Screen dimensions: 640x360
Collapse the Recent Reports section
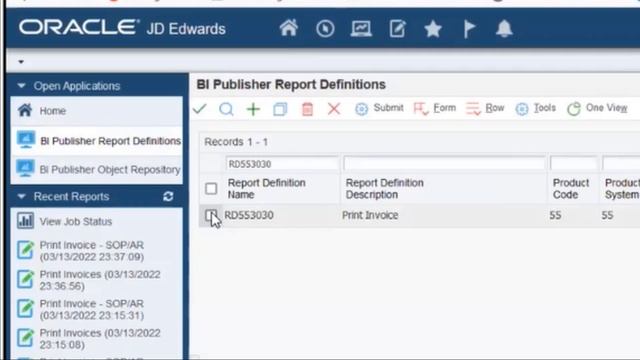(21, 197)
